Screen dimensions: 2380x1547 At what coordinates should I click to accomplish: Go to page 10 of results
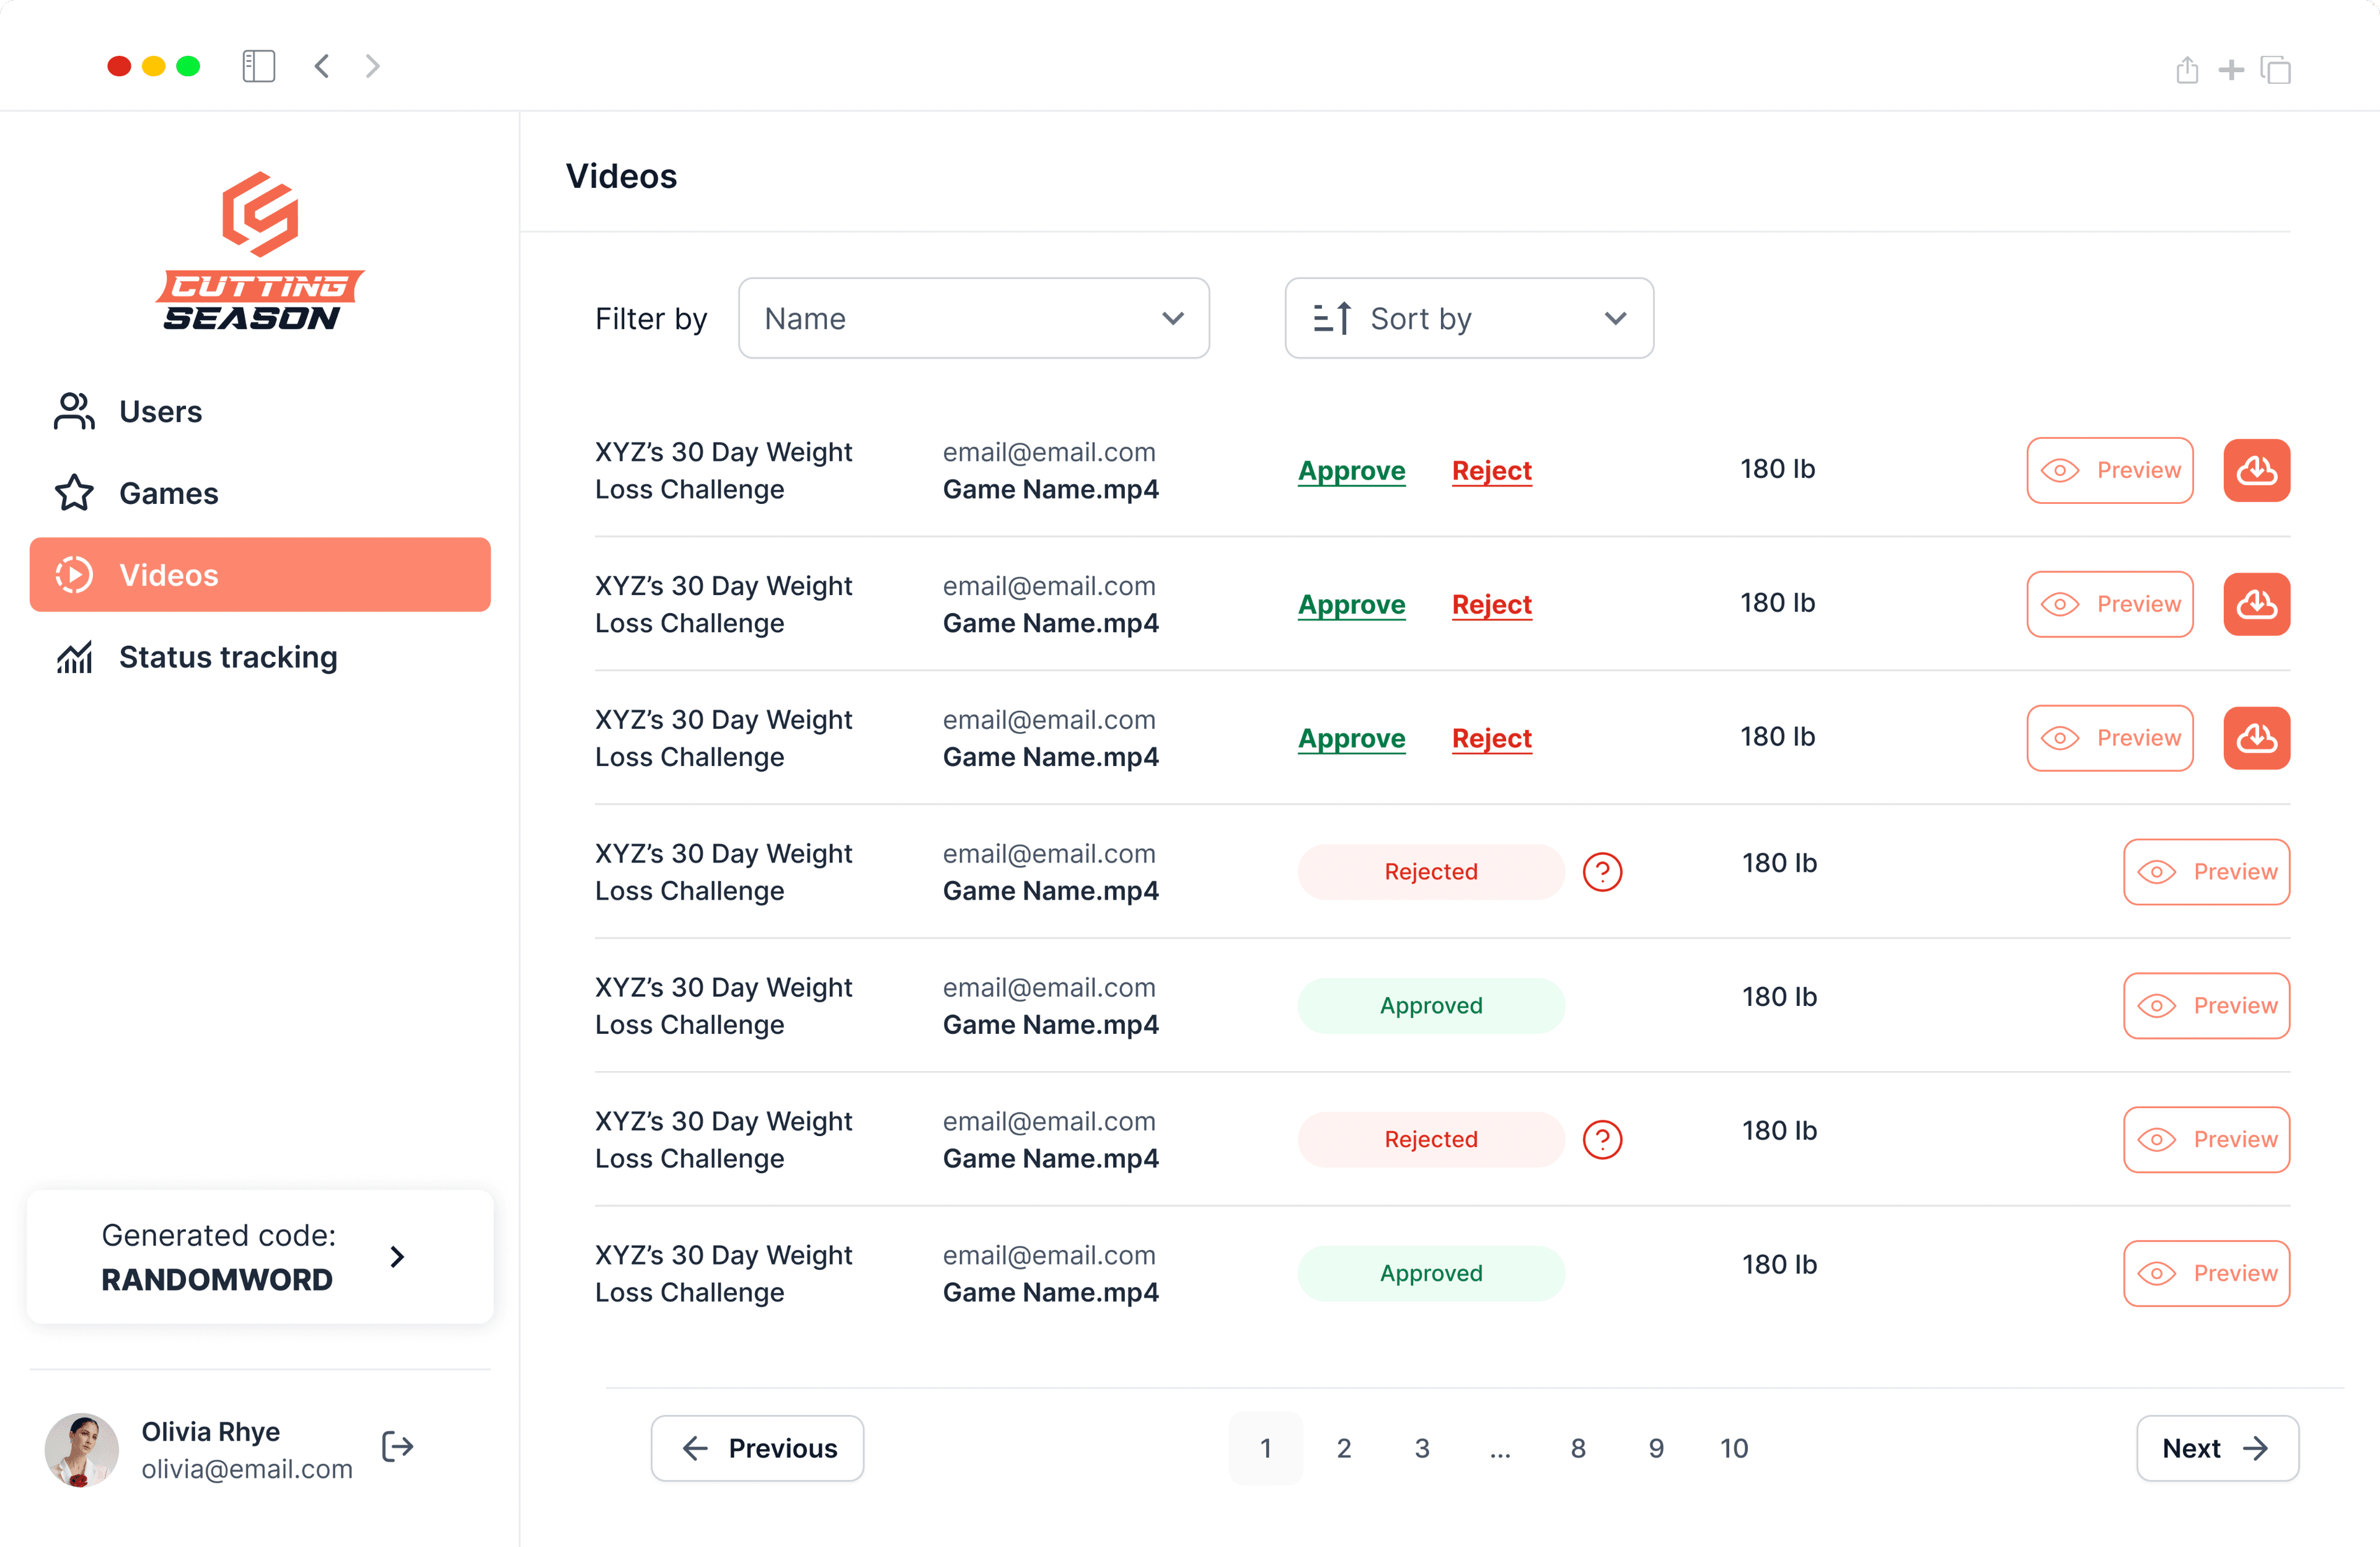click(1734, 1448)
